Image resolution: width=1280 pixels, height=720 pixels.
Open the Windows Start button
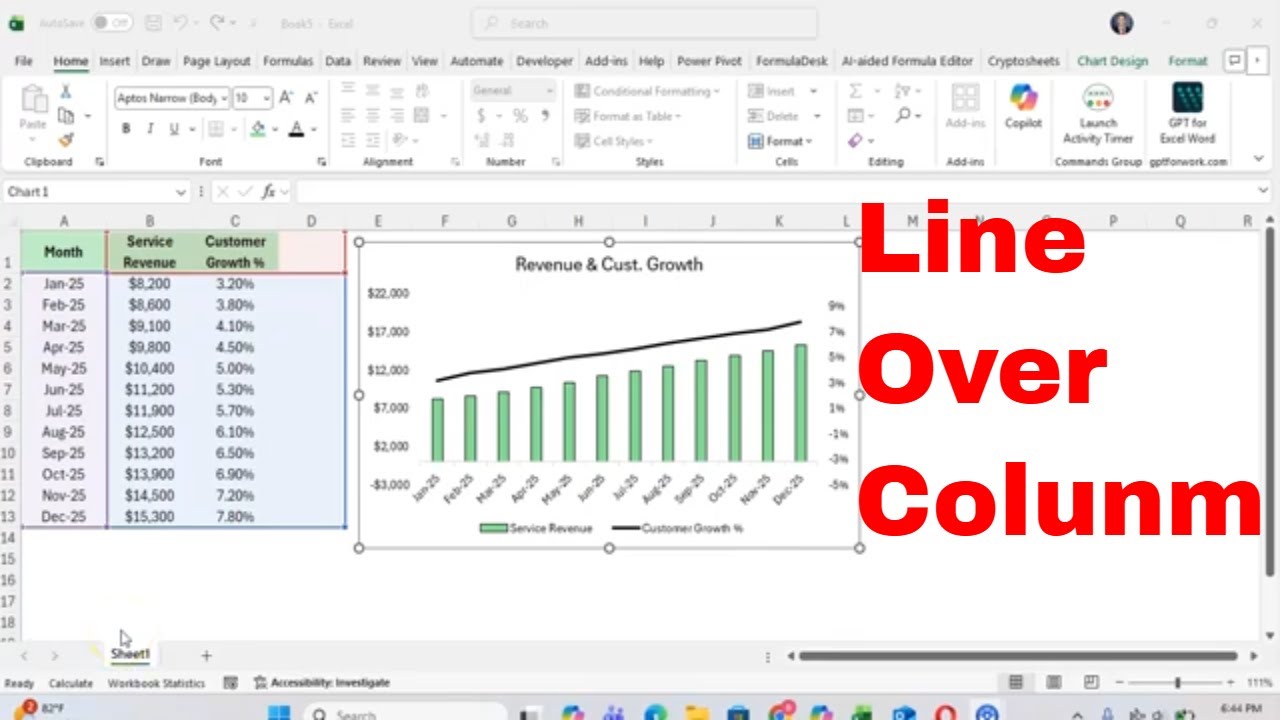(279, 713)
